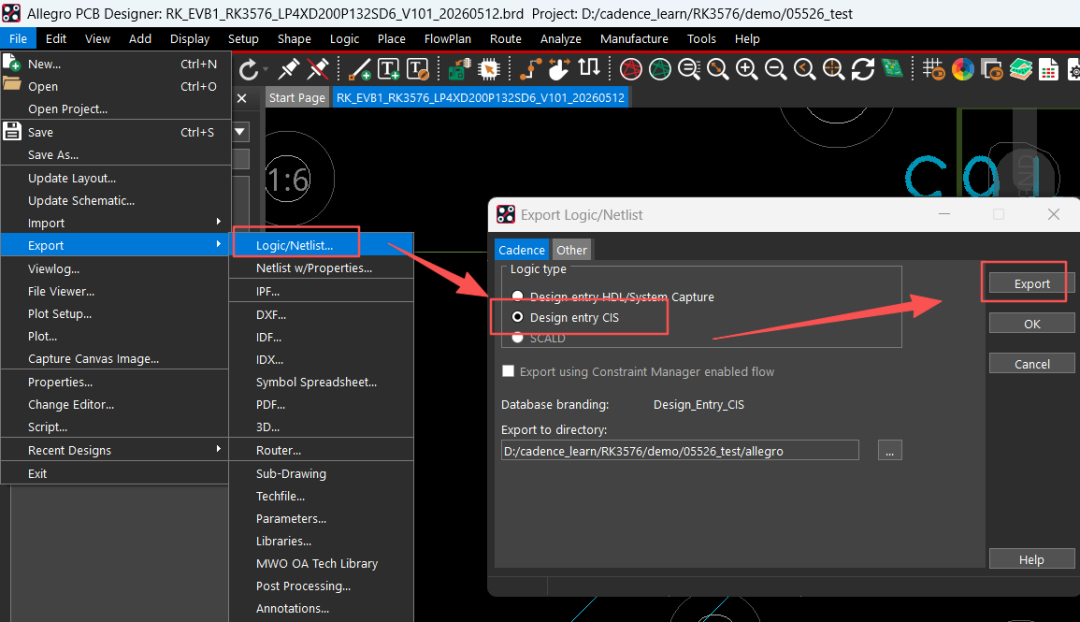This screenshot has height=622, width=1080.
Task: Choose Symbol Spreadsheet... export option
Action: pos(321,382)
